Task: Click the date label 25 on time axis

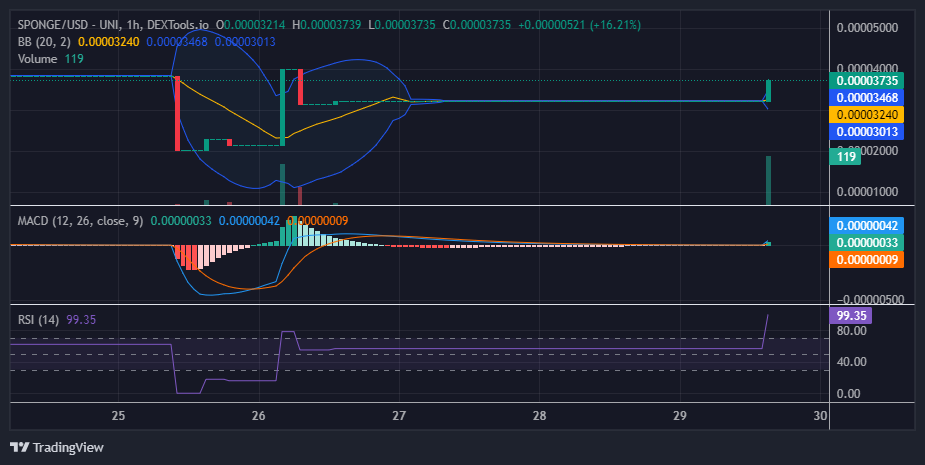Action: click(x=118, y=415)
